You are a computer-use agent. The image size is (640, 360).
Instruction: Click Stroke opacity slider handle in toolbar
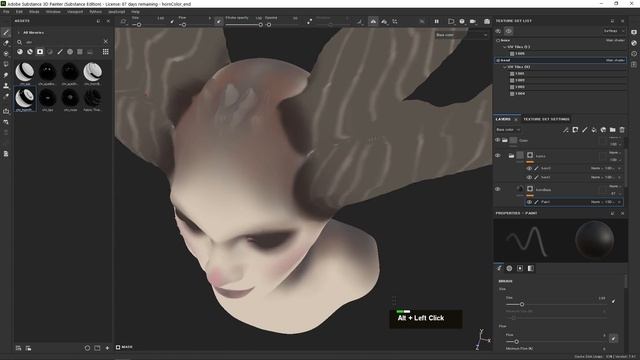260,25
